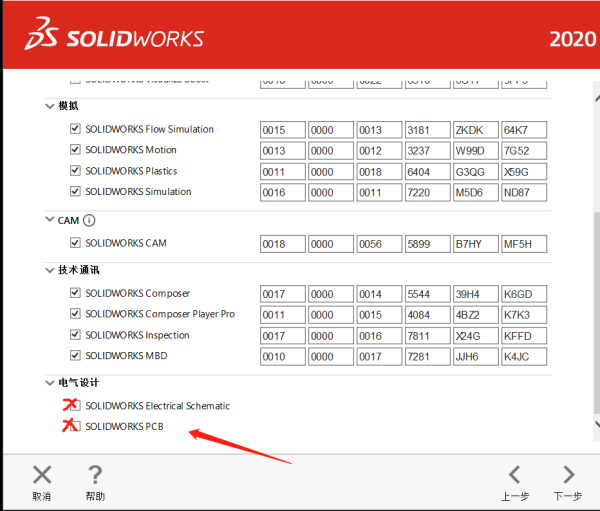600x511 pixels.
Task: Click first serial field of SOLIDWORKS Motion
Action: point(282,151)
